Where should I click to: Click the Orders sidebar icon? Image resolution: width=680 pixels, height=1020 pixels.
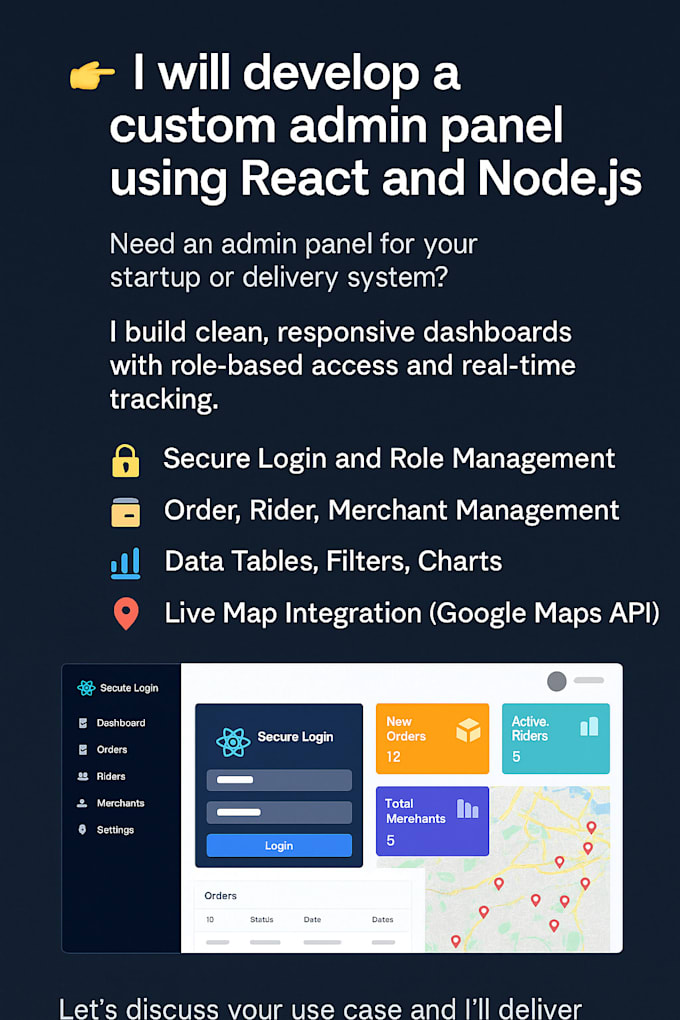(83, 749)
